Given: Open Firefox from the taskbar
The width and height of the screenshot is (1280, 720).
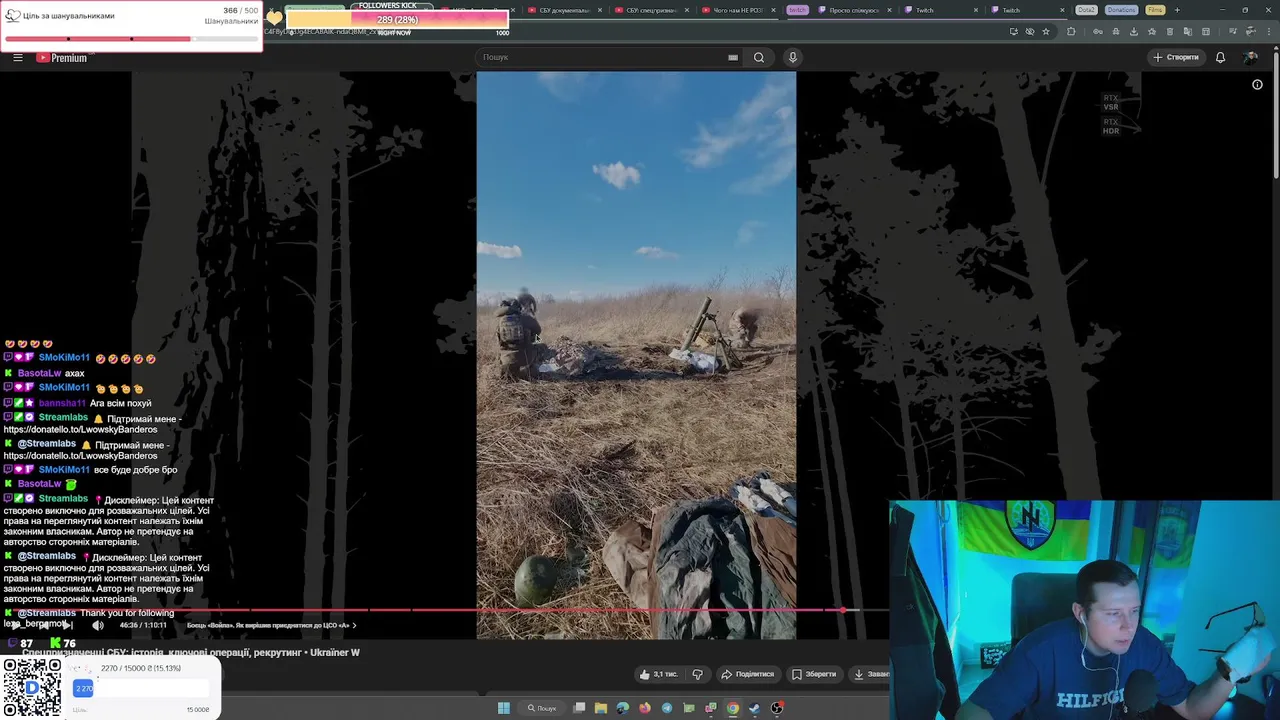Looking at the screenshot, I should tap(645, 708).
